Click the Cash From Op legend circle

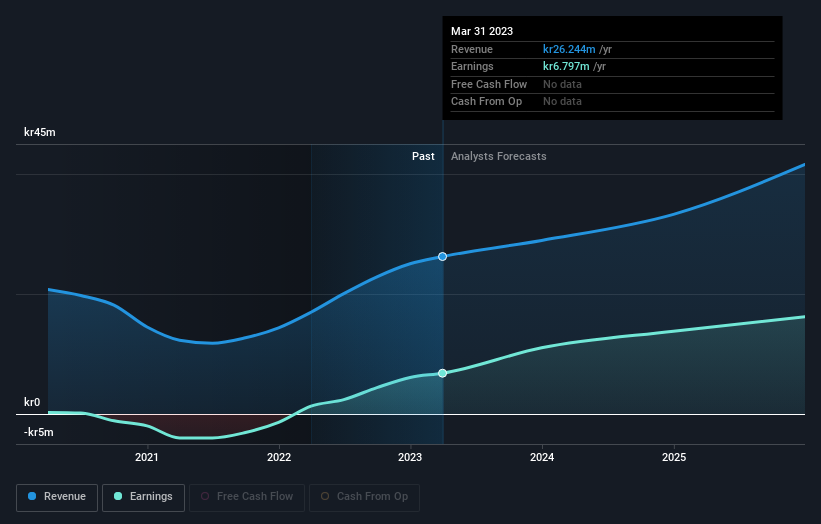[x=325, y=496]
